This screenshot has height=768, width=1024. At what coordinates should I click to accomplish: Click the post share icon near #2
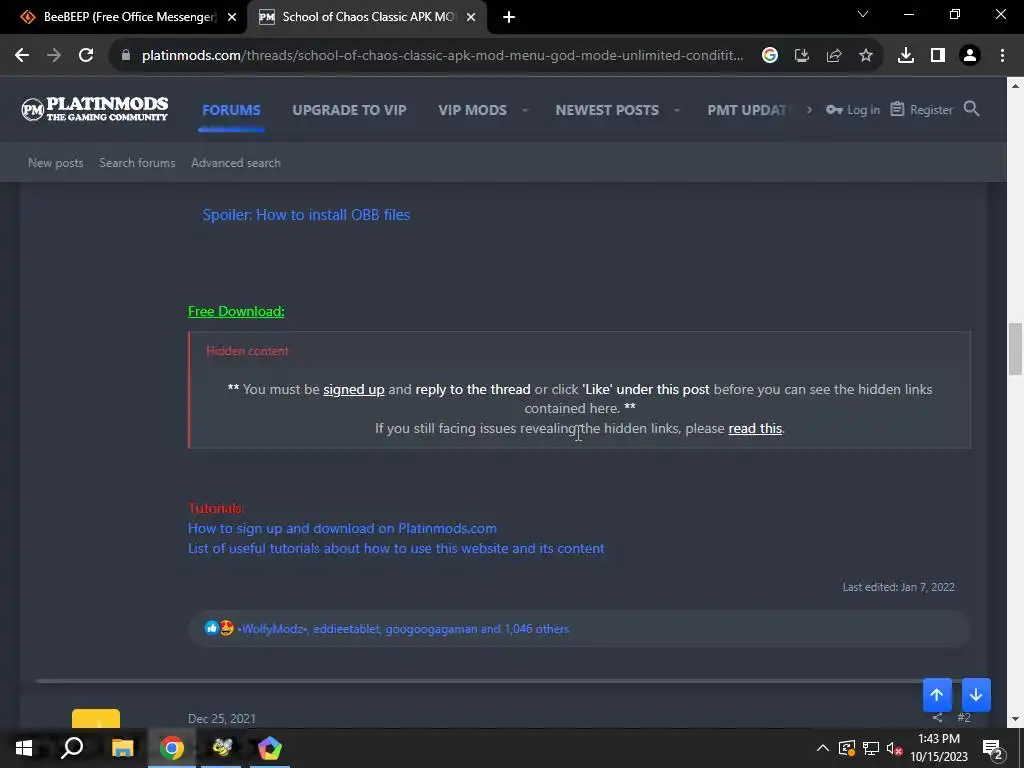coord(938,717)
